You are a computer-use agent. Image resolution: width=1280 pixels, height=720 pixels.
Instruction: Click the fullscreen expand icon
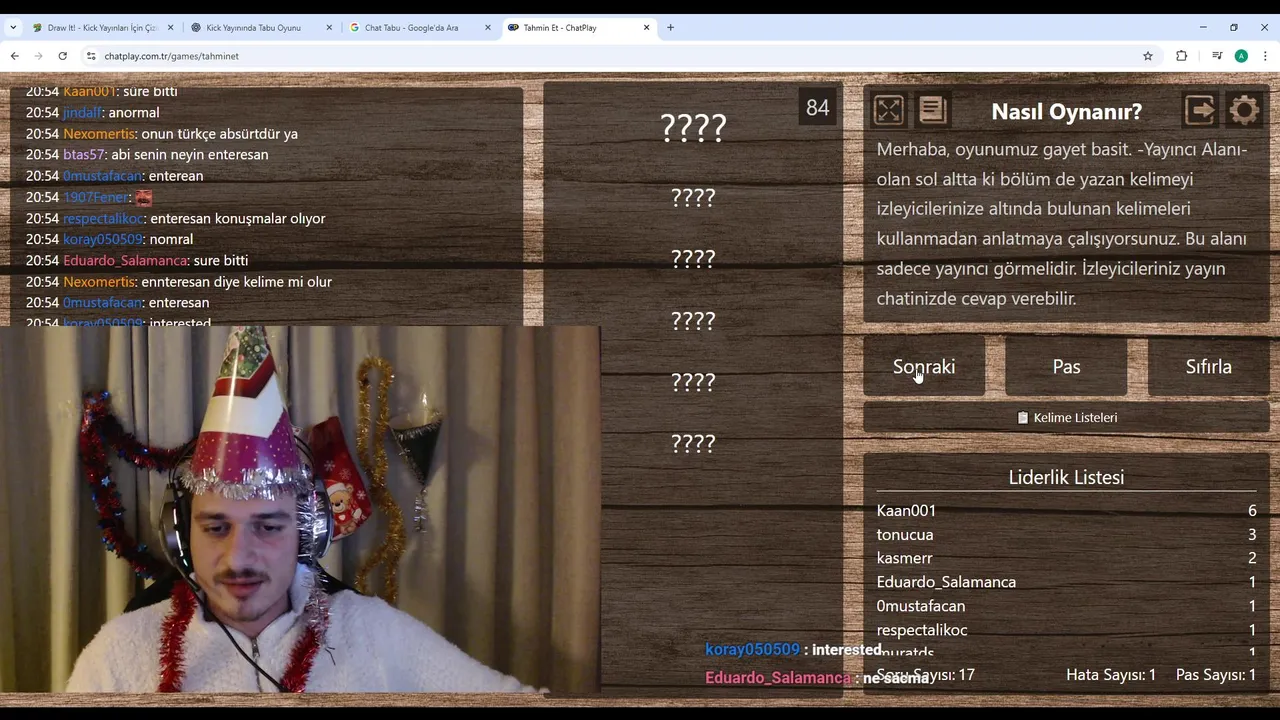[888, 110]
